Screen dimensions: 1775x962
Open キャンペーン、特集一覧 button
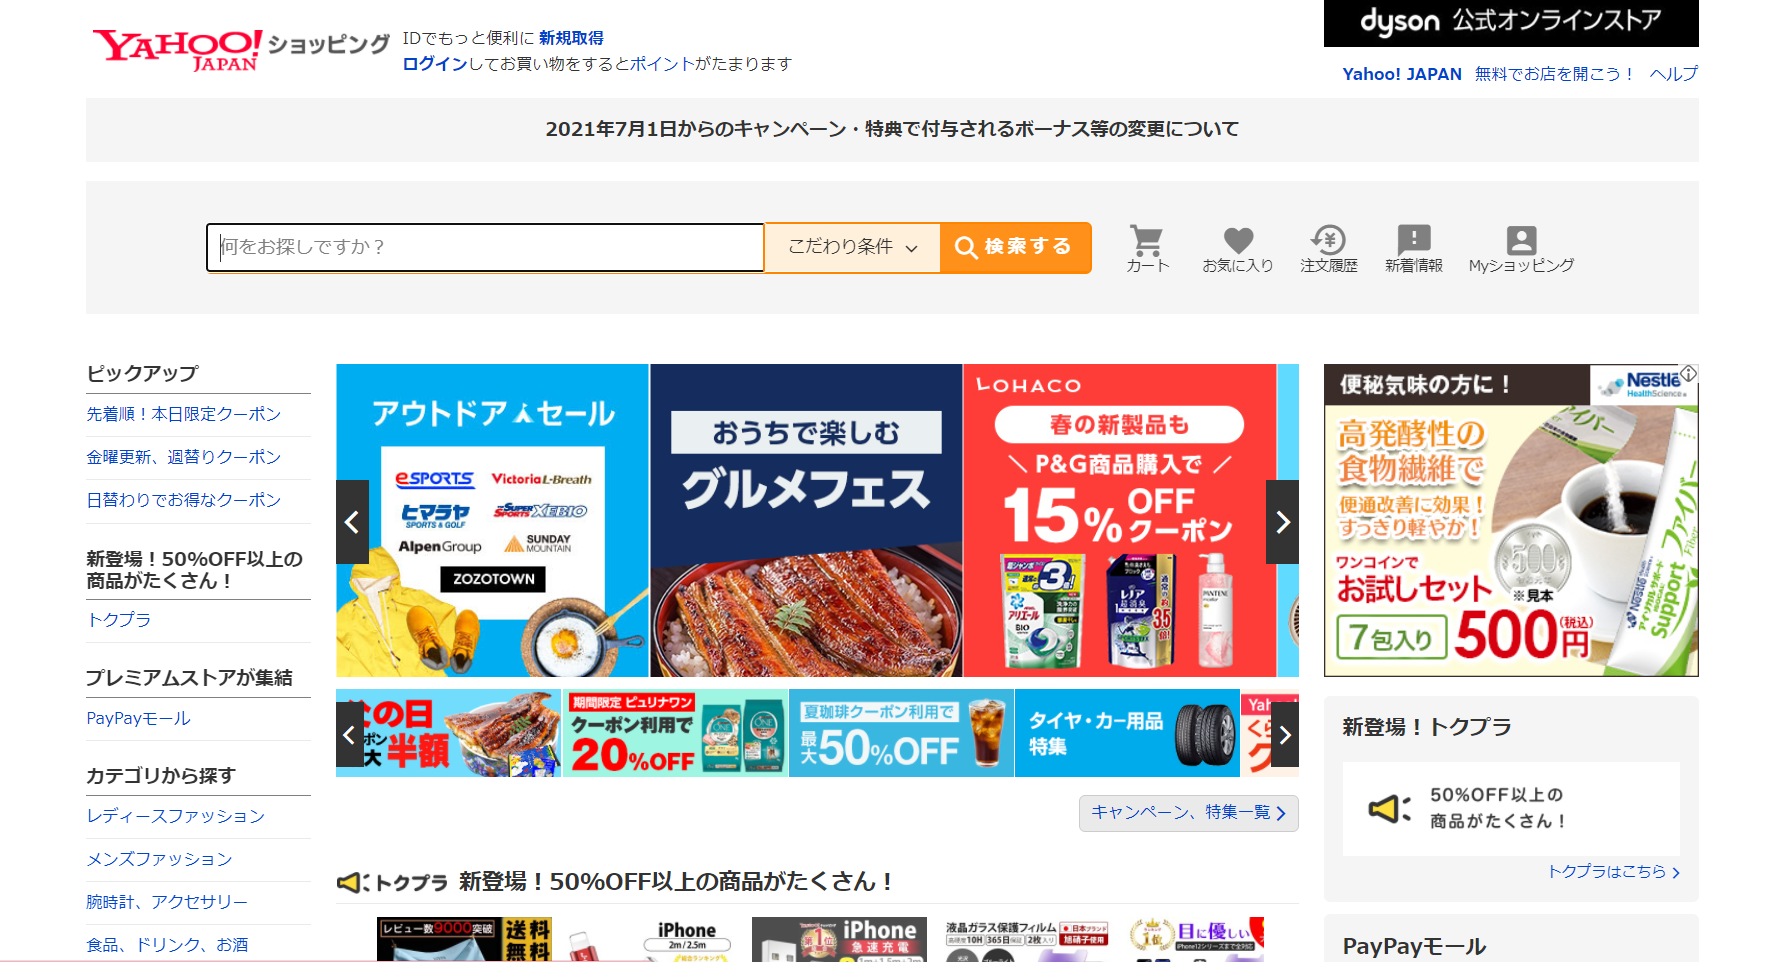point(1188,813)
